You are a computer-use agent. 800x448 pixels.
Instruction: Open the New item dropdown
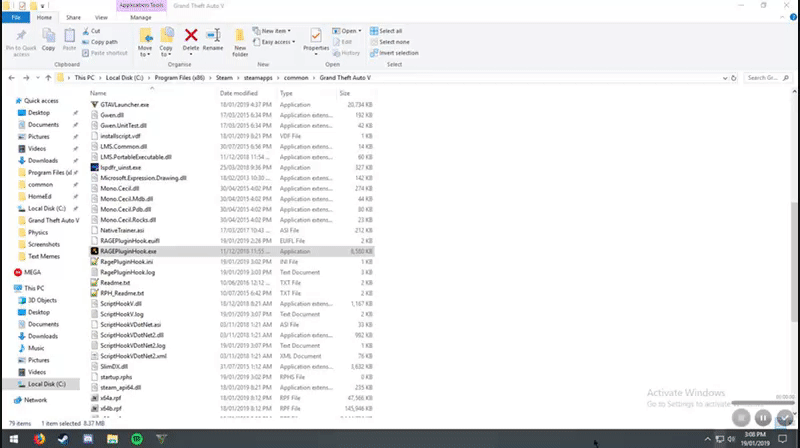coord(272,31)
